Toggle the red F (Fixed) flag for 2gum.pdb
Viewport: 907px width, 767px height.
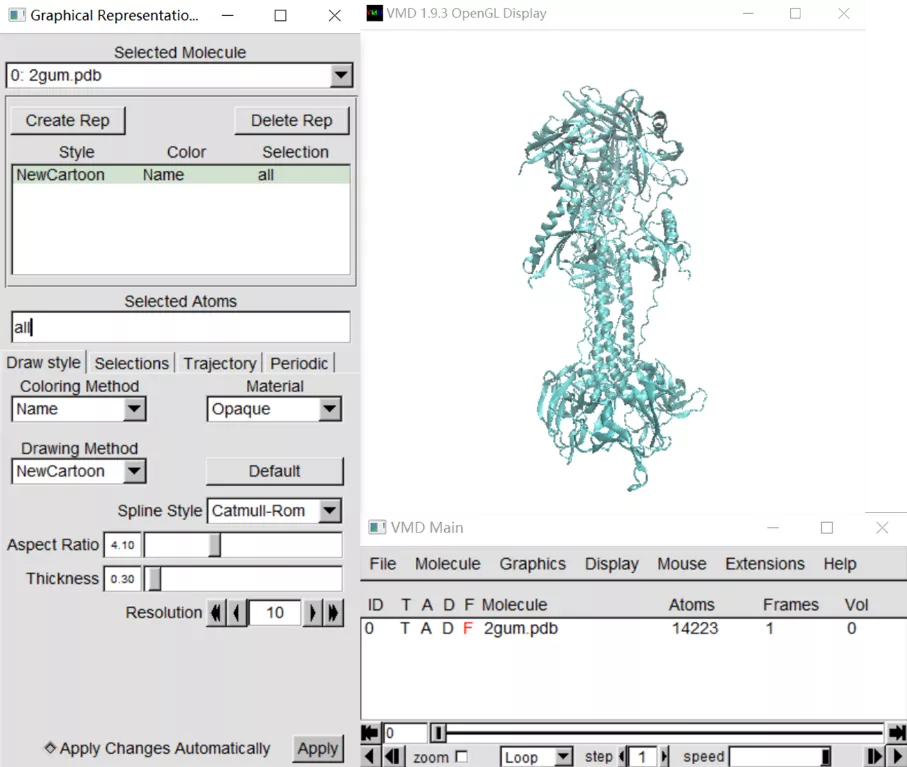[469, 629]
